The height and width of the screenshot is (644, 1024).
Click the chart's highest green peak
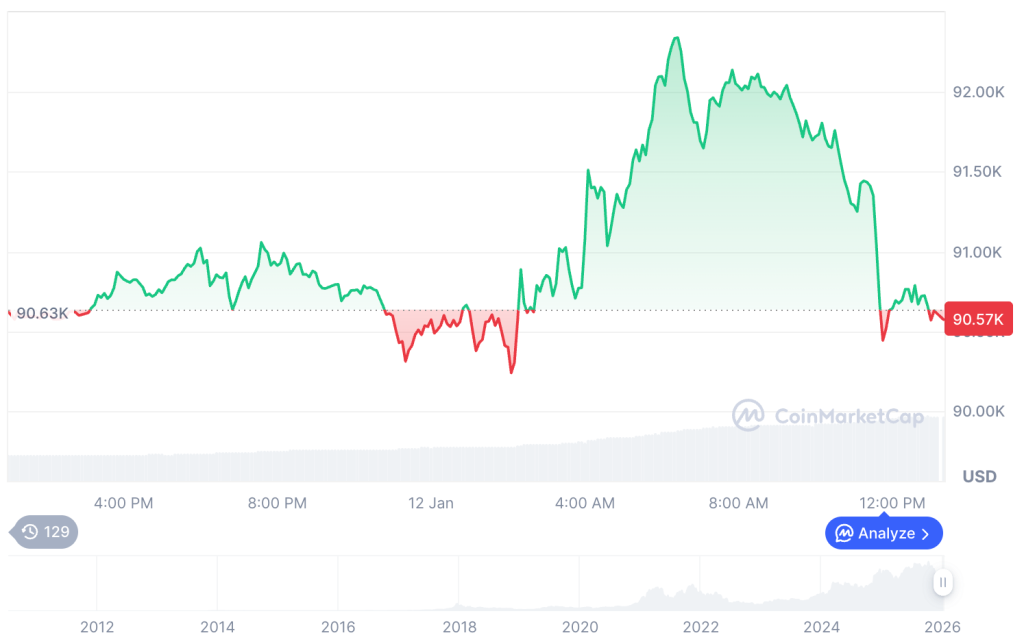[677, 38]
